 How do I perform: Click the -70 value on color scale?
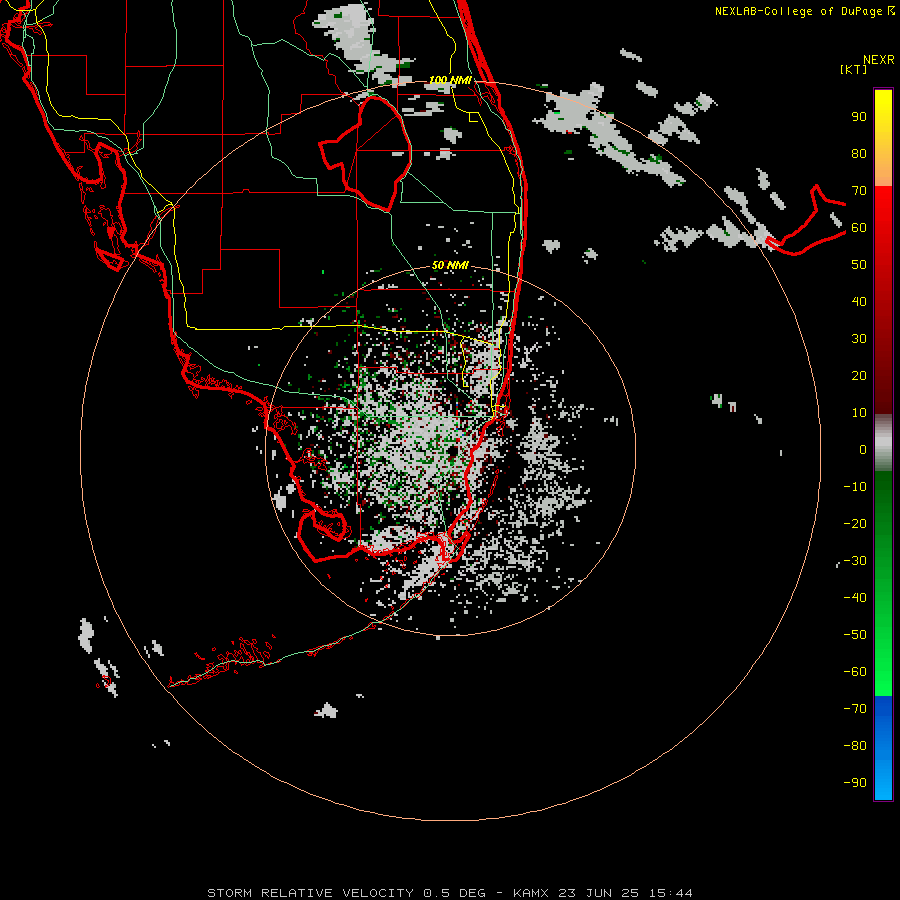(x=855, y=709)
